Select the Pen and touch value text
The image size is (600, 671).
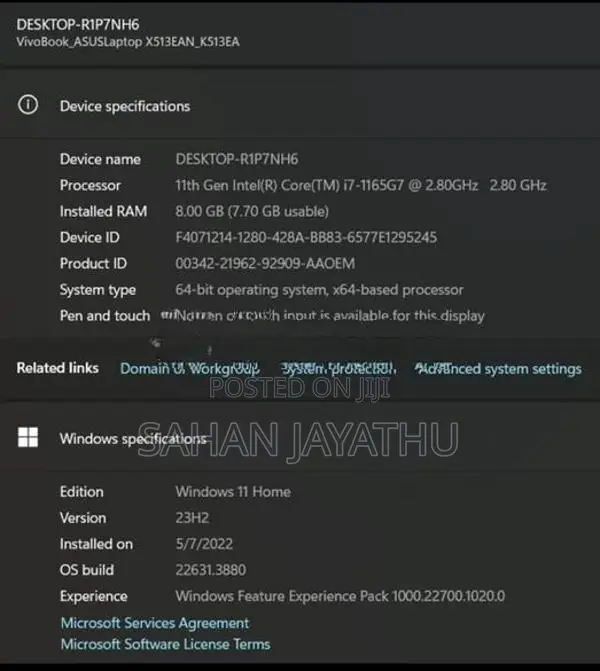[x=330, y=316]
